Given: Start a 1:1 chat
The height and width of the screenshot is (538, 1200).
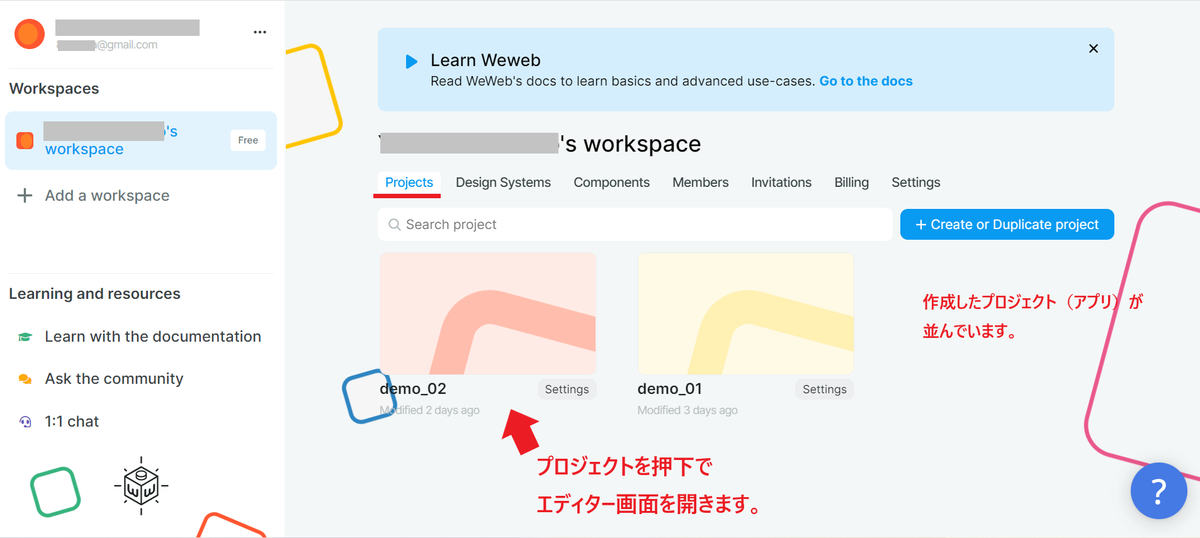Looking at the screenshot, I should click(72, 422).
